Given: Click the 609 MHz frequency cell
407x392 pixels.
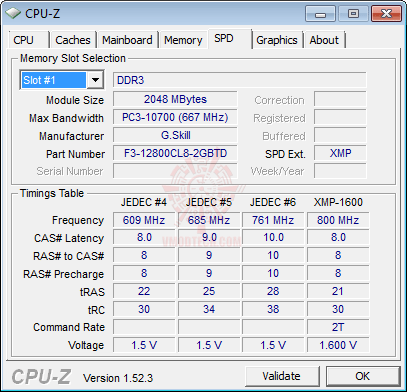Looking at the screenshot, I should 144,220.
